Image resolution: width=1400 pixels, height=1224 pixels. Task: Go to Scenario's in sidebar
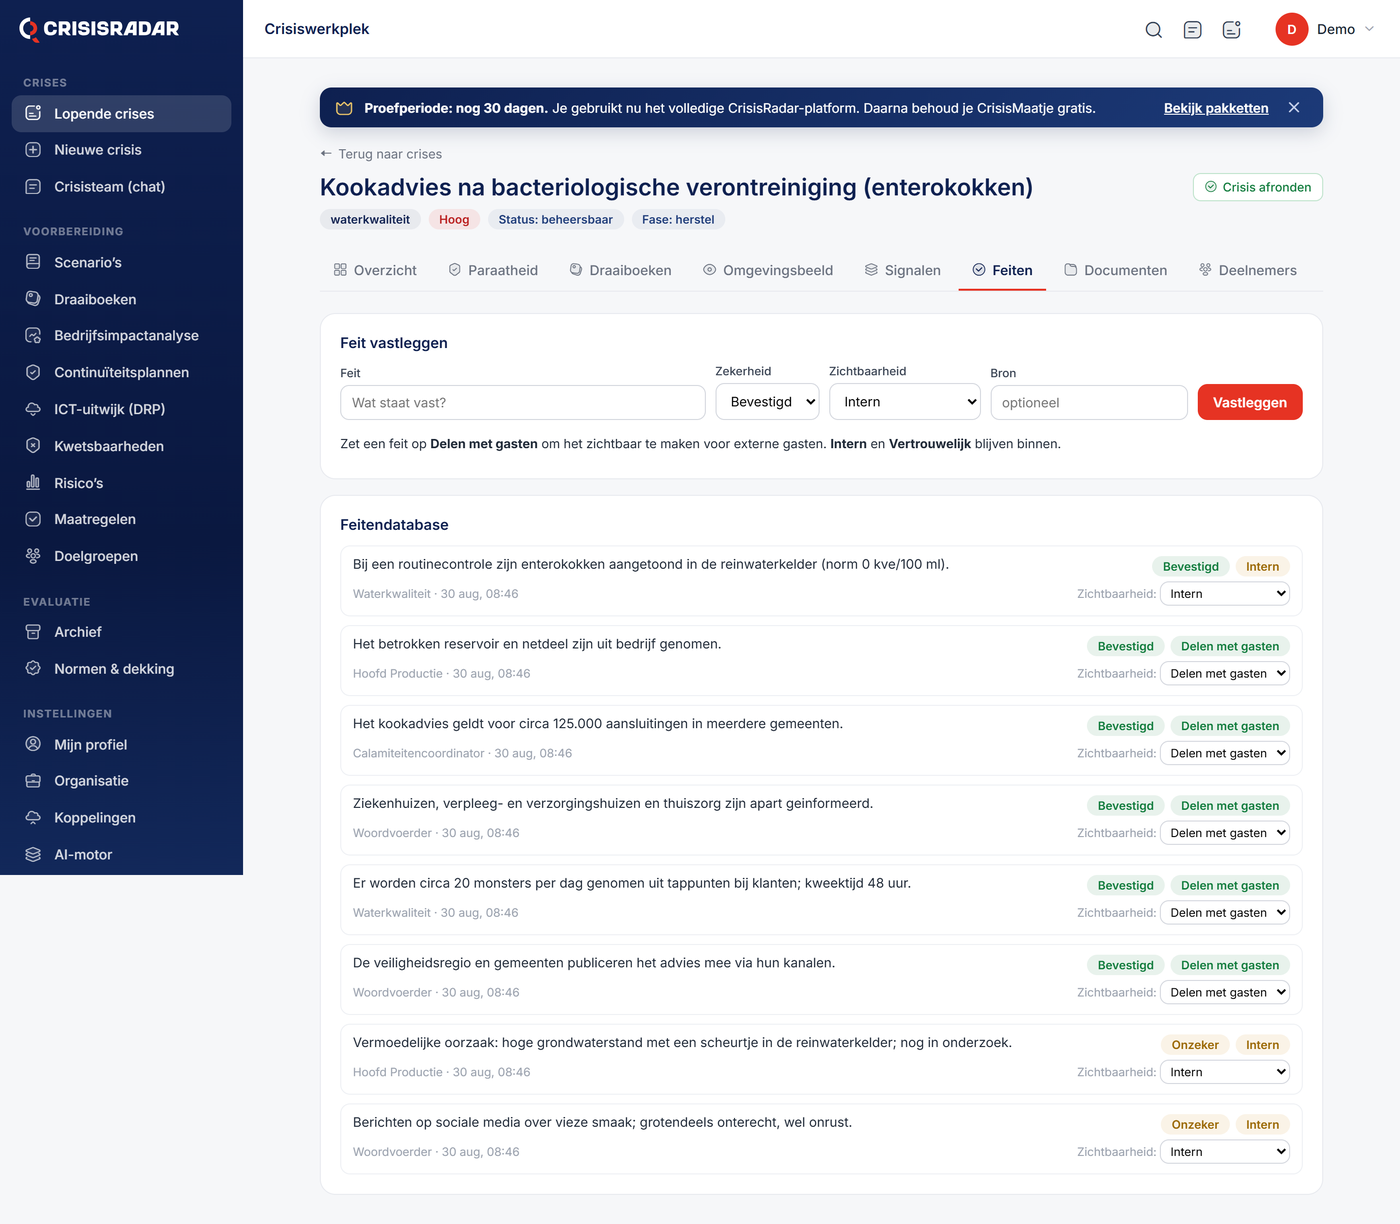121,262
